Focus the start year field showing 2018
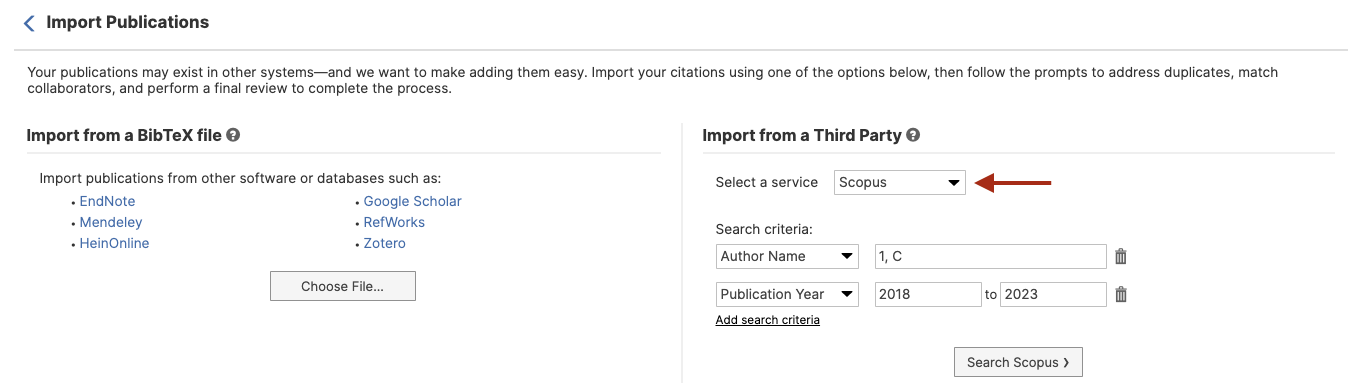Screen dimensions: 1361x386 [928, 294]
